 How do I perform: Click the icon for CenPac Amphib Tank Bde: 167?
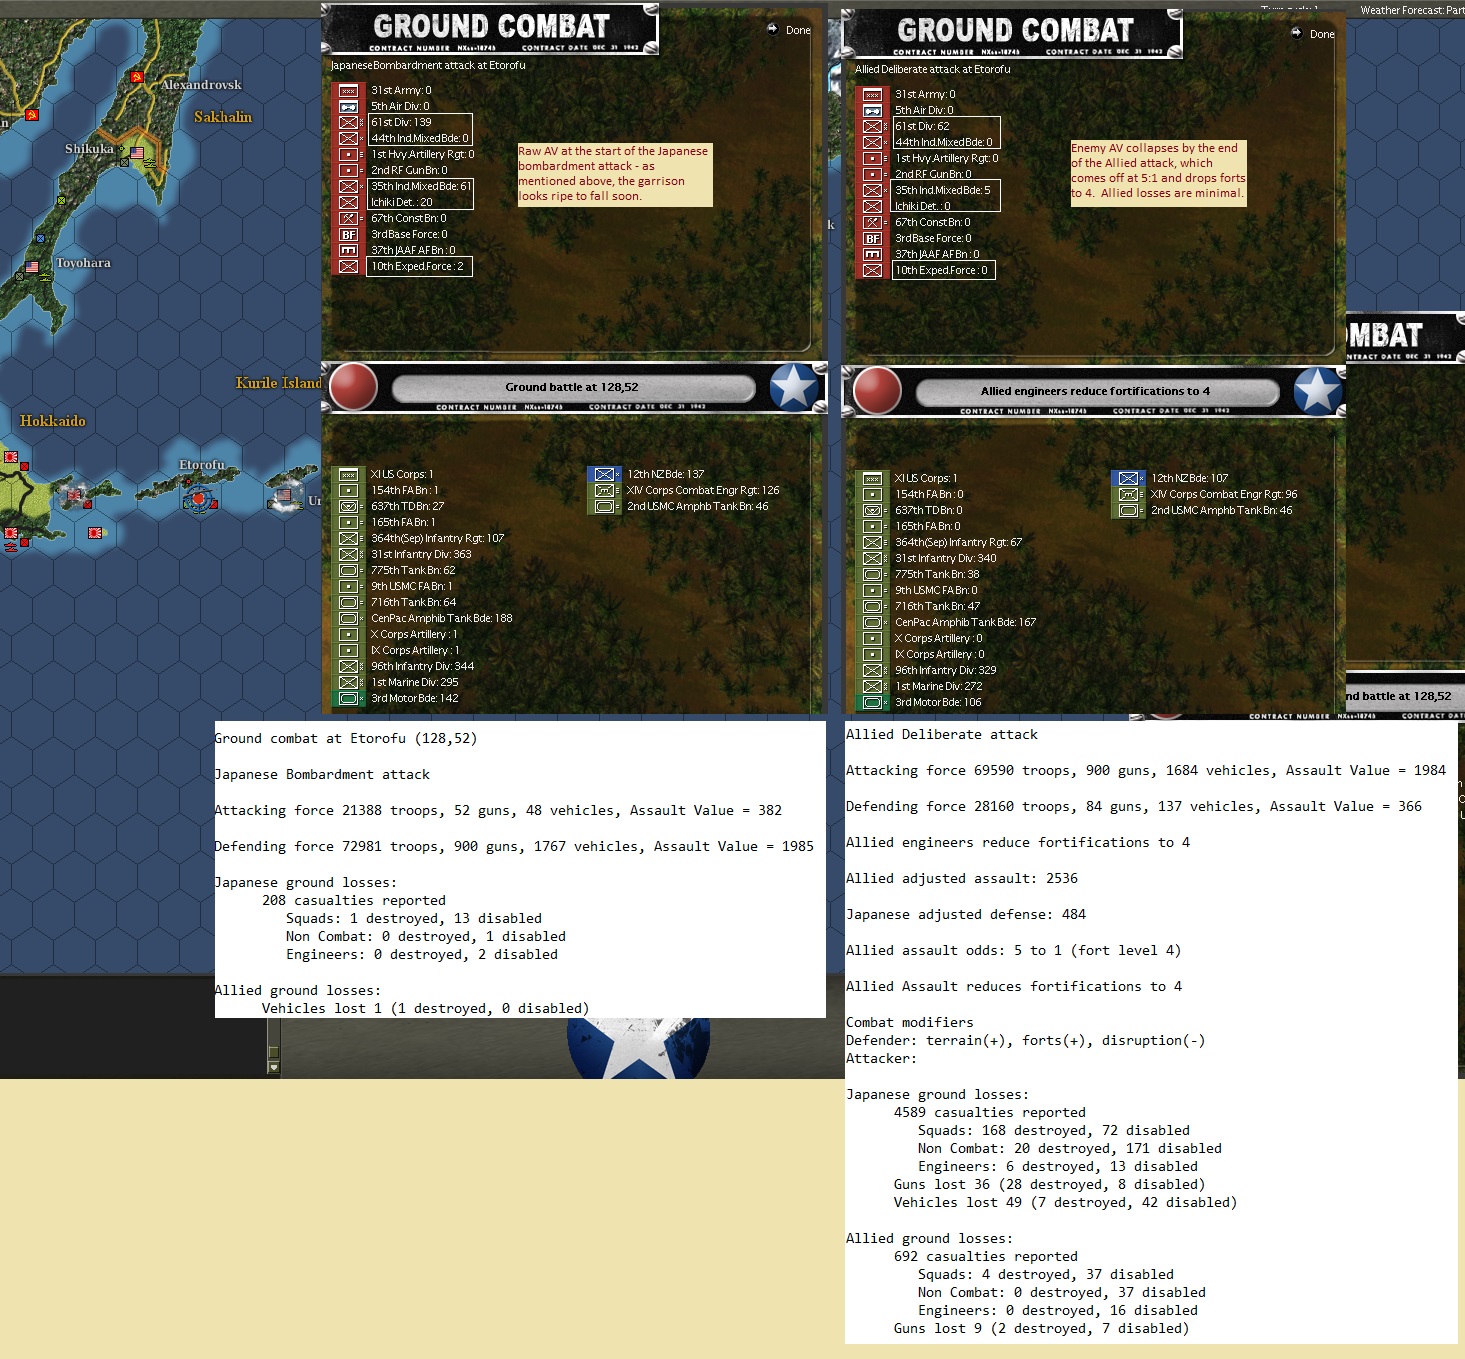coord(872,623)
